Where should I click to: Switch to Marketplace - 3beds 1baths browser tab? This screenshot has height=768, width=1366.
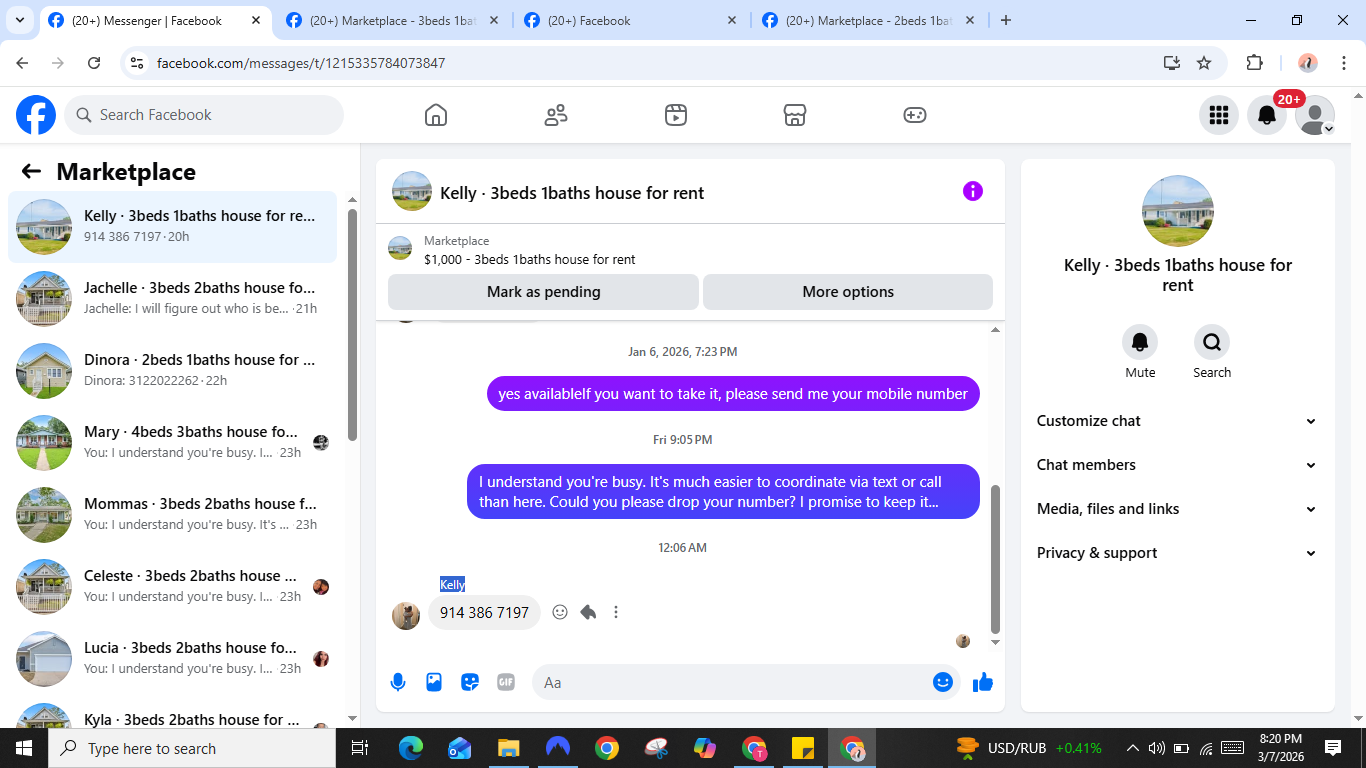(x=391, y=20)
